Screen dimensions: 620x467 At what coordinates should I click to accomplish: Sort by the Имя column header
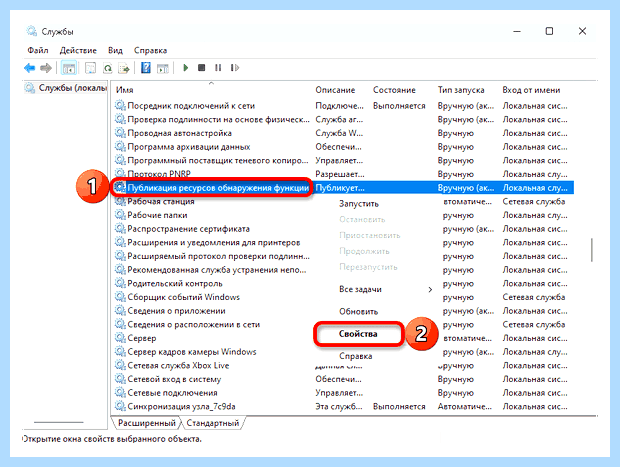[125, 90]
